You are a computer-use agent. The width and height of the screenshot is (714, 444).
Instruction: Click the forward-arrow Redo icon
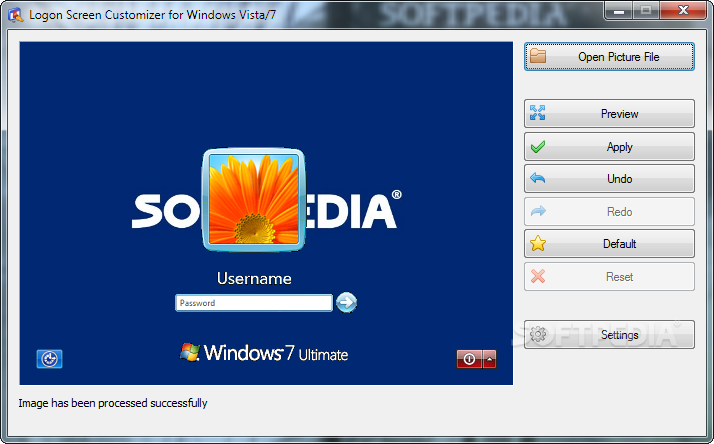538,211
